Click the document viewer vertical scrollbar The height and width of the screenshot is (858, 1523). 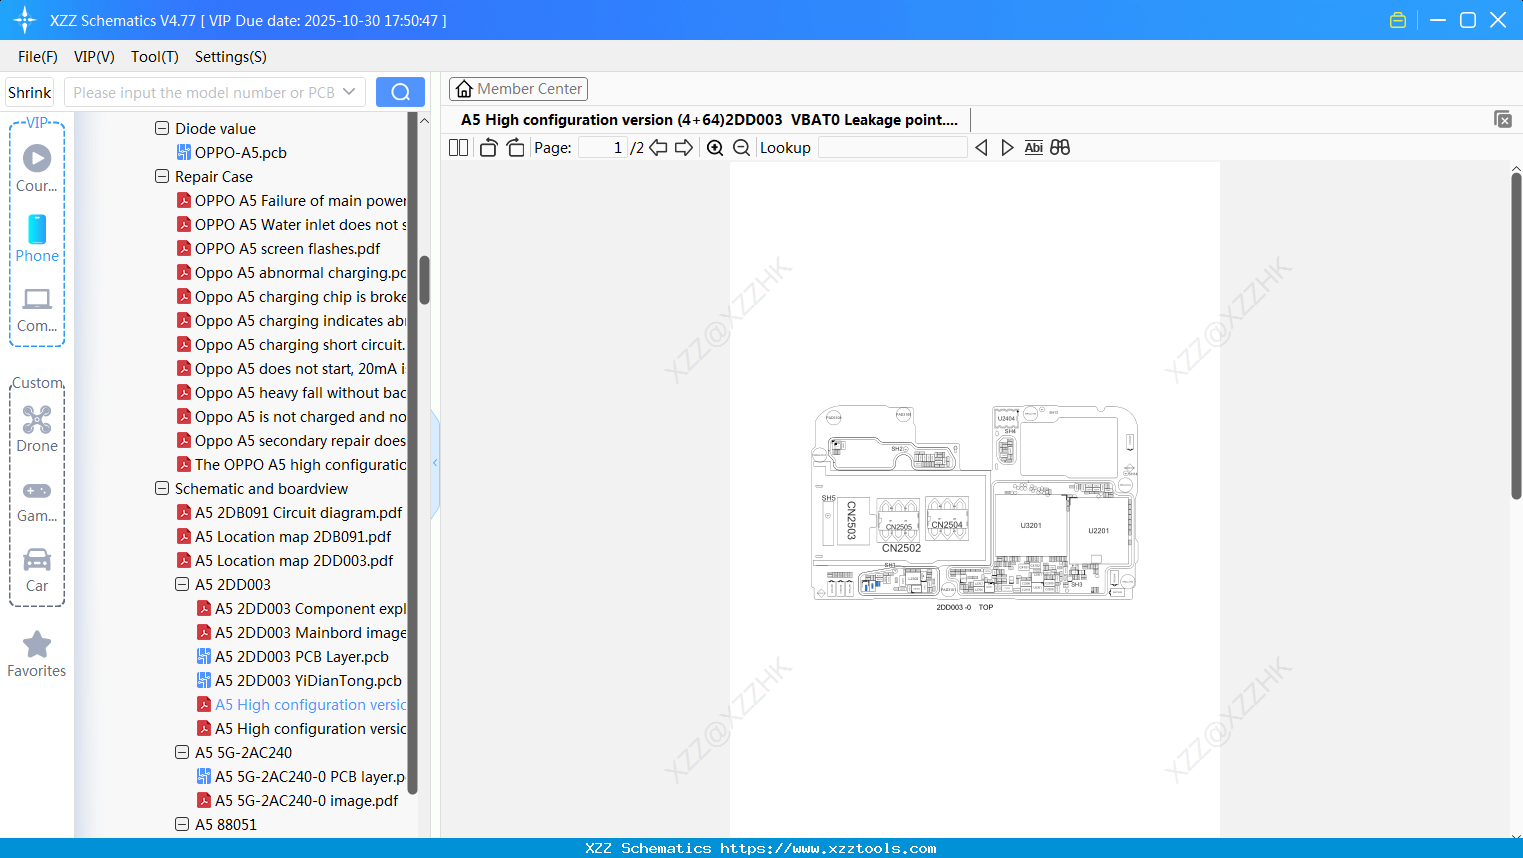1516,336
